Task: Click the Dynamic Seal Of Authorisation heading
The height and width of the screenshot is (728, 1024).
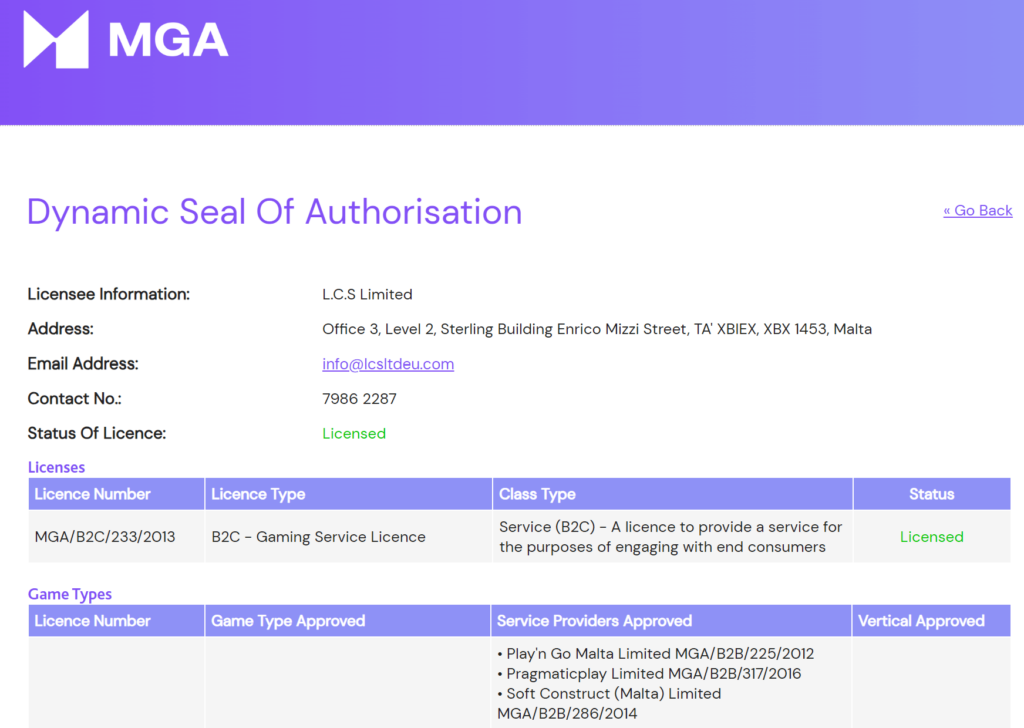Action: pyautogui.click(x=274, y=212)
